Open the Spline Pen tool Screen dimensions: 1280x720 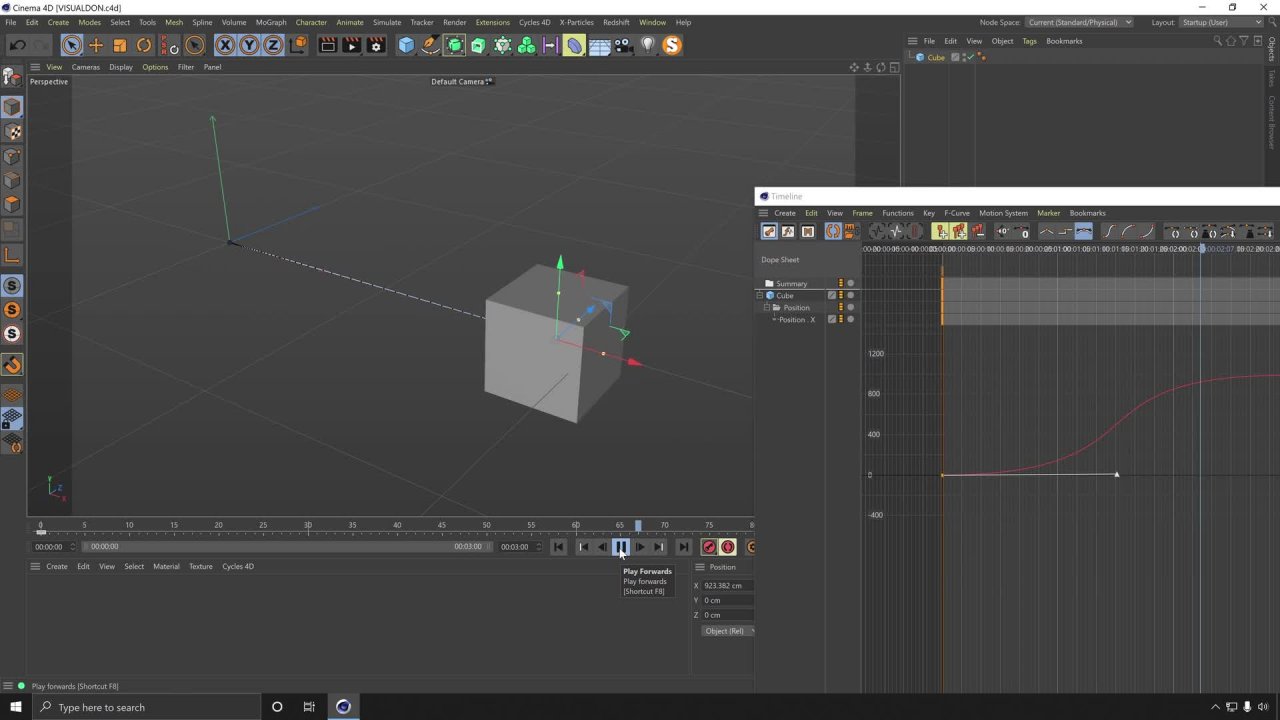tap(430, 45)
